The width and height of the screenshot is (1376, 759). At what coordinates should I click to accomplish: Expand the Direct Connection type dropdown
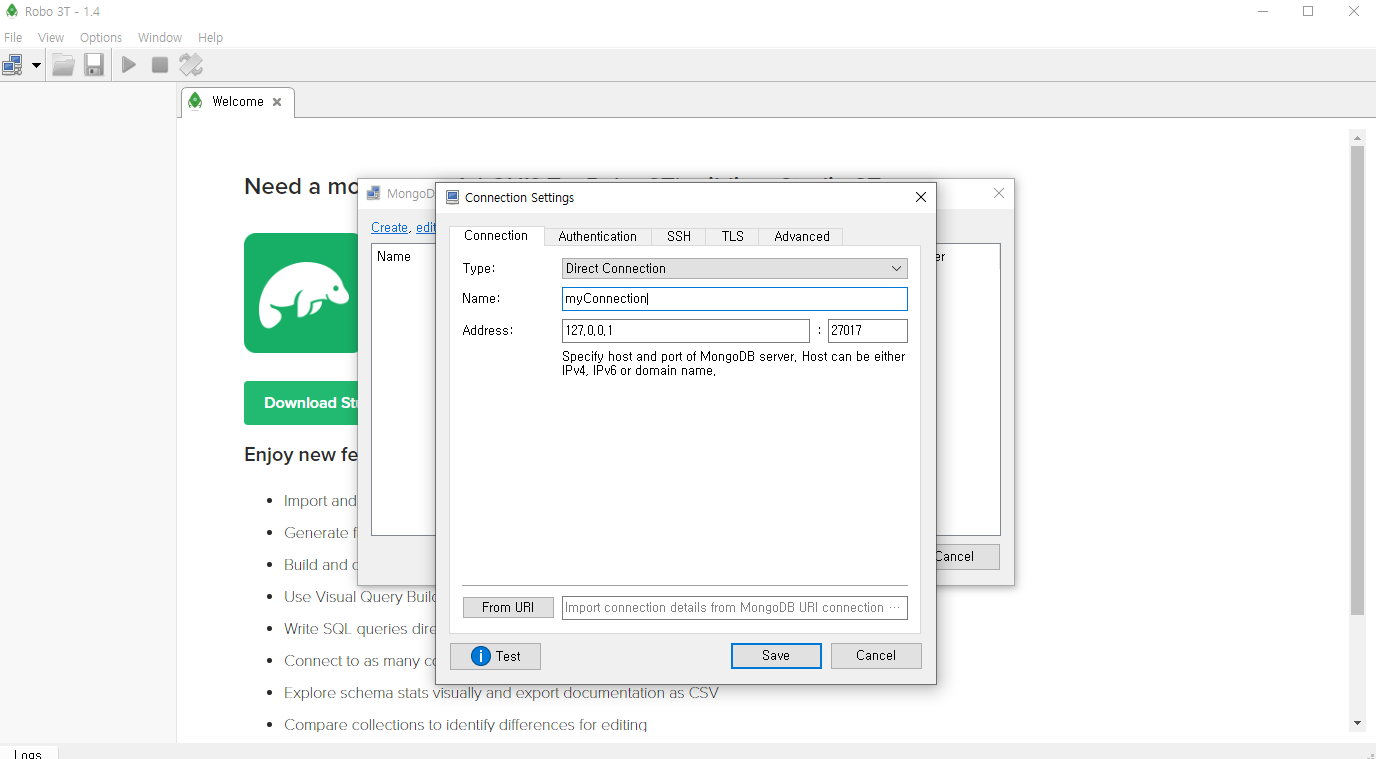735,268
